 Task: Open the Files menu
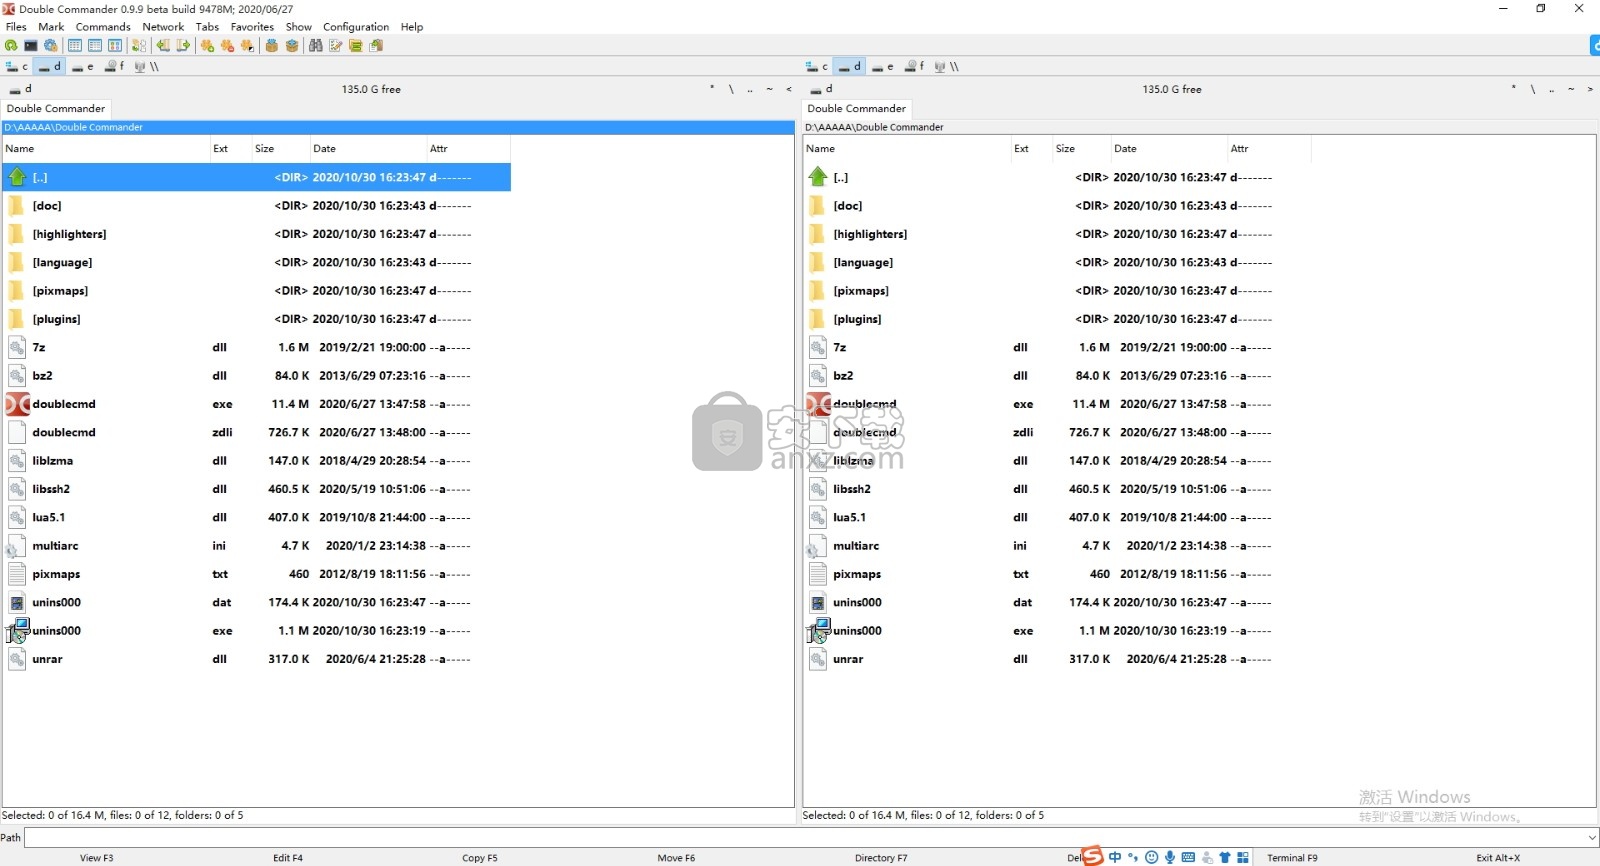pyautogui.click(x=16, y=27)
